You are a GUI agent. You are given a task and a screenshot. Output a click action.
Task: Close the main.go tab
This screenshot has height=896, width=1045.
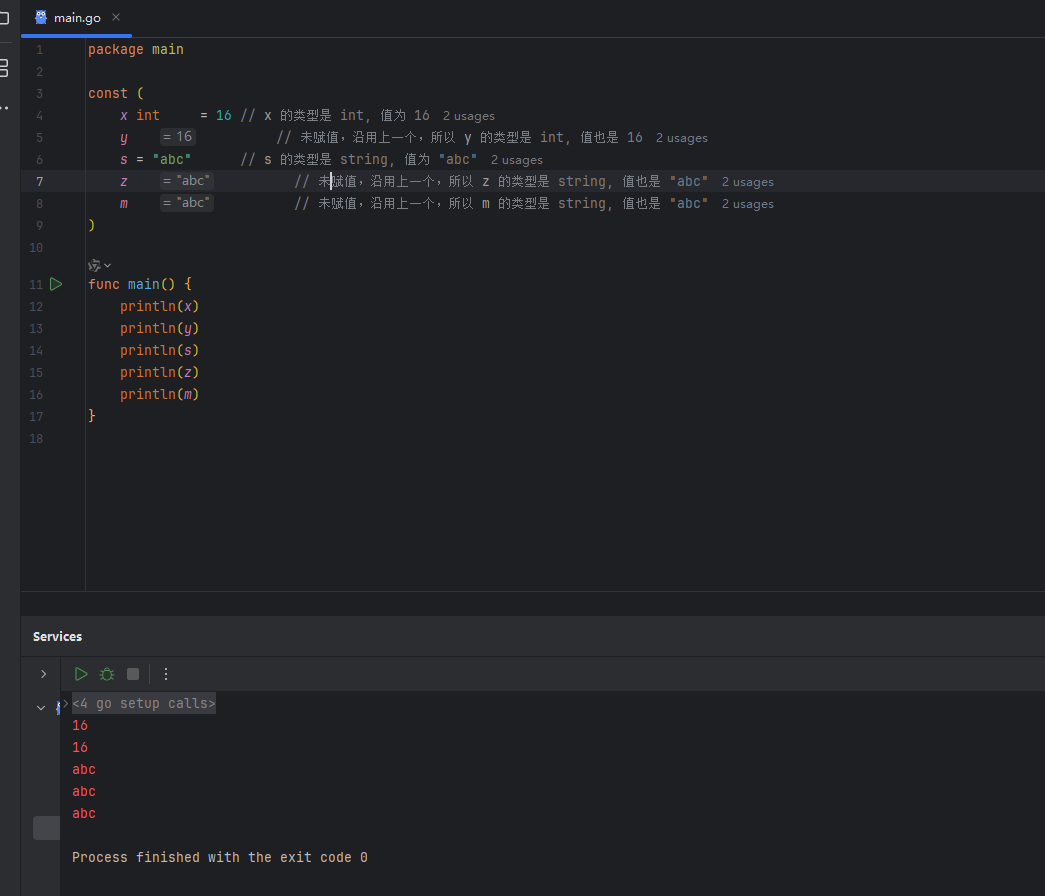(x=116, y=17)
